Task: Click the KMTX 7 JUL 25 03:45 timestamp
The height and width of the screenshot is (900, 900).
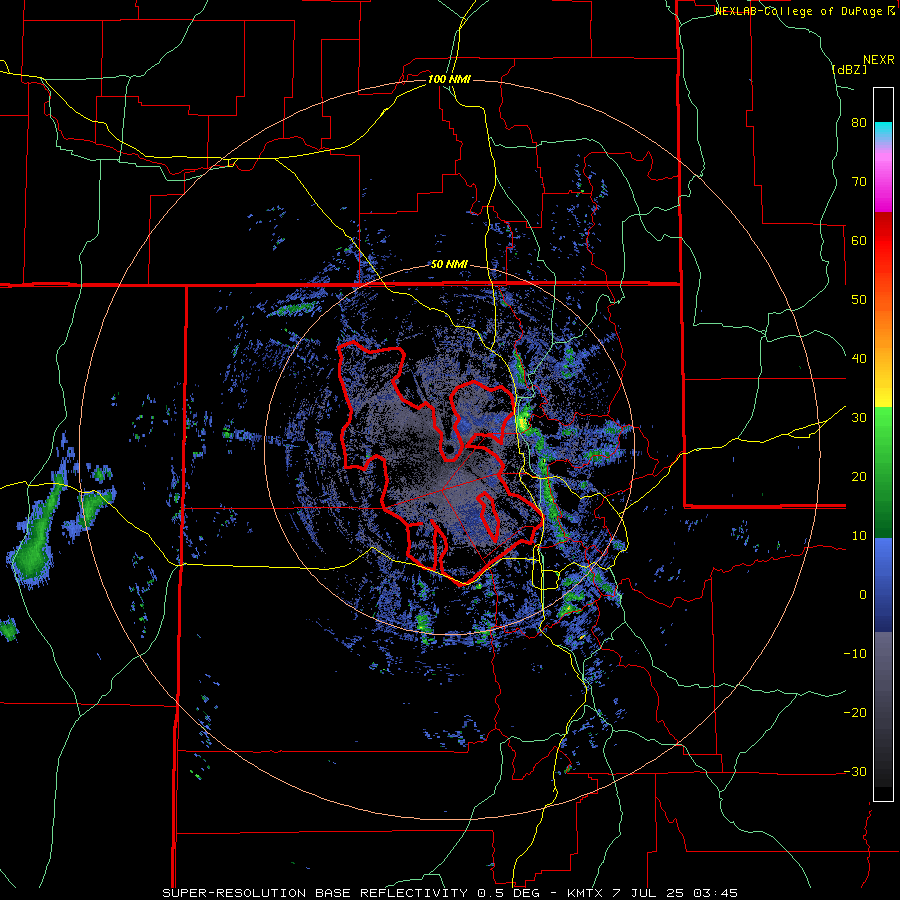Action: click(x=653, y=893)
